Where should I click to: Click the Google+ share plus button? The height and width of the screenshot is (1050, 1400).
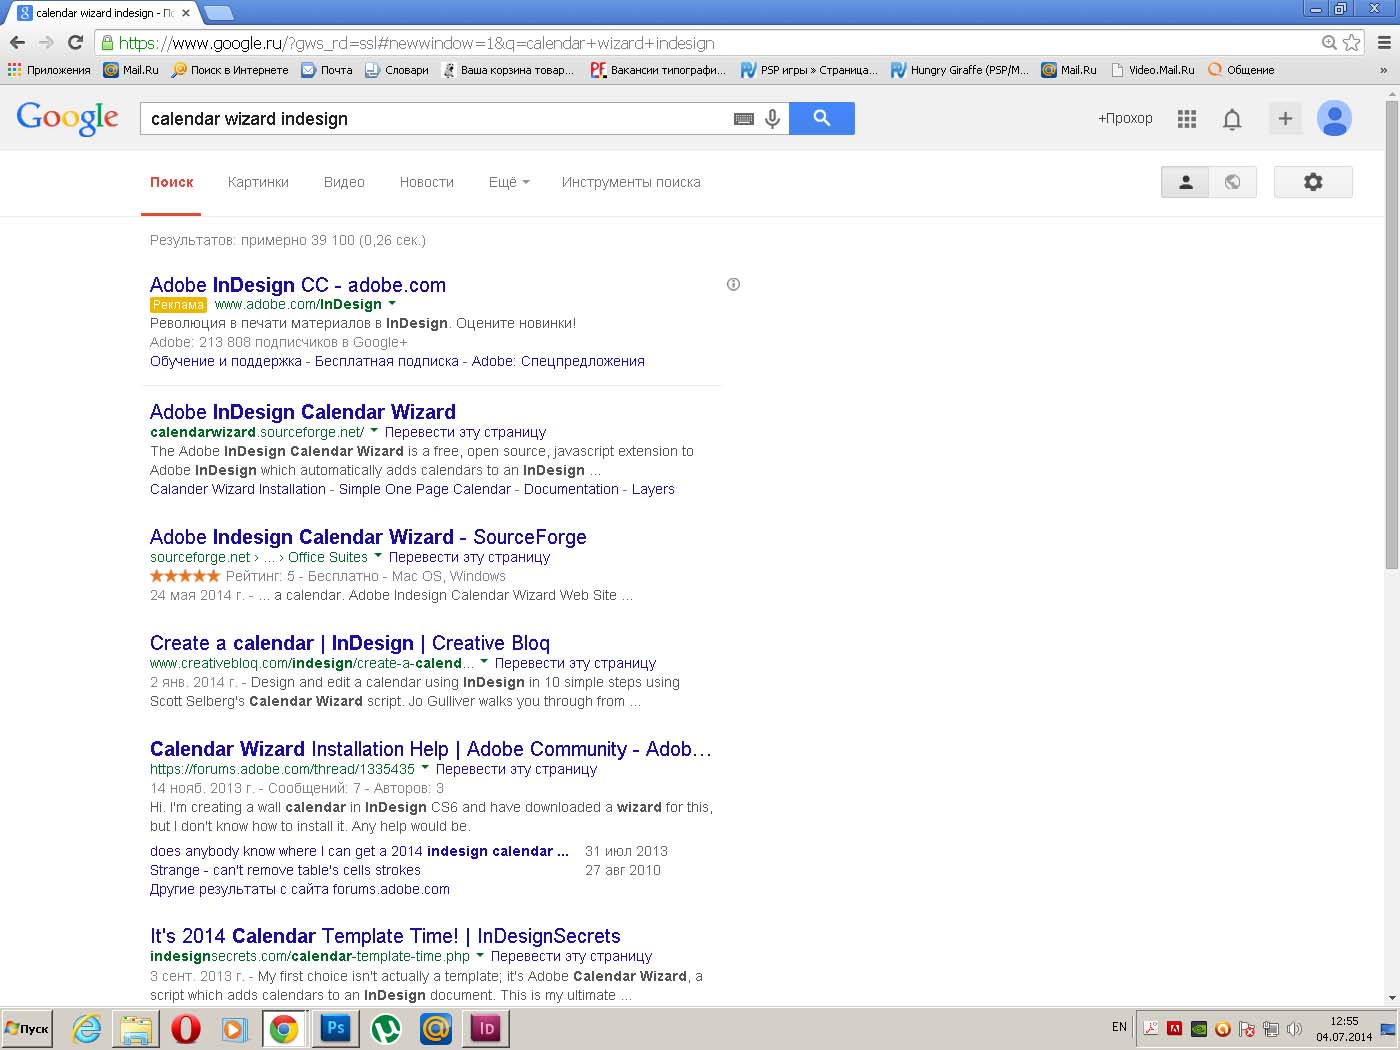click(1285, 118)
